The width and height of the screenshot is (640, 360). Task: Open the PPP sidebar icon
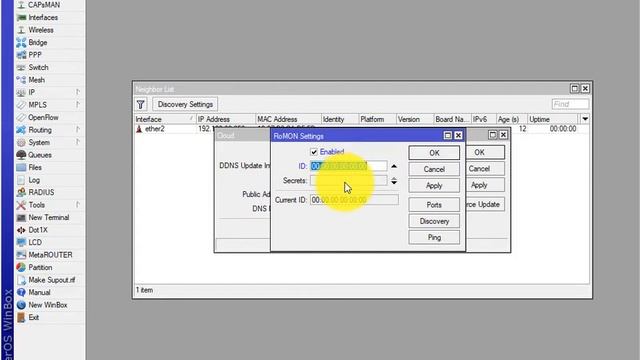(21, 55)
